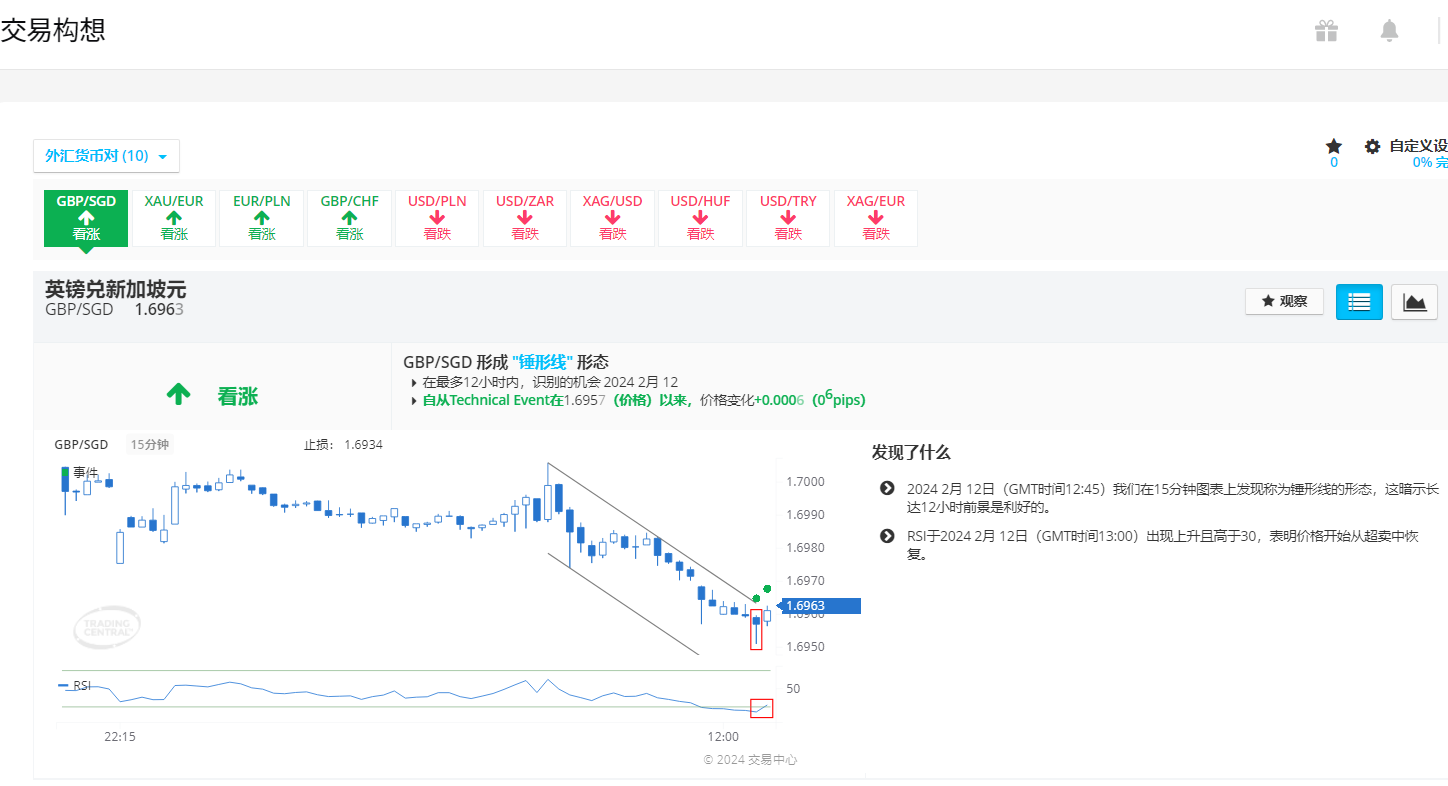1448x786 pixels.
Task: Click the 22:15 time axis label
Action: click(x=120, y=737)
